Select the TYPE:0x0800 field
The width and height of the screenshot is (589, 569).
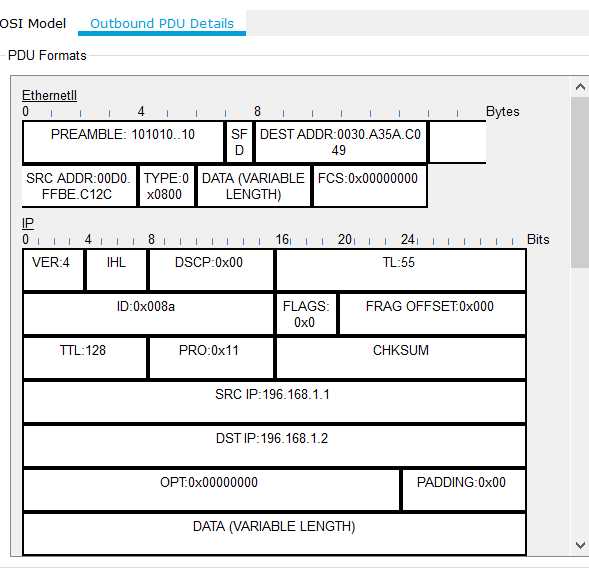pos(167,186)
